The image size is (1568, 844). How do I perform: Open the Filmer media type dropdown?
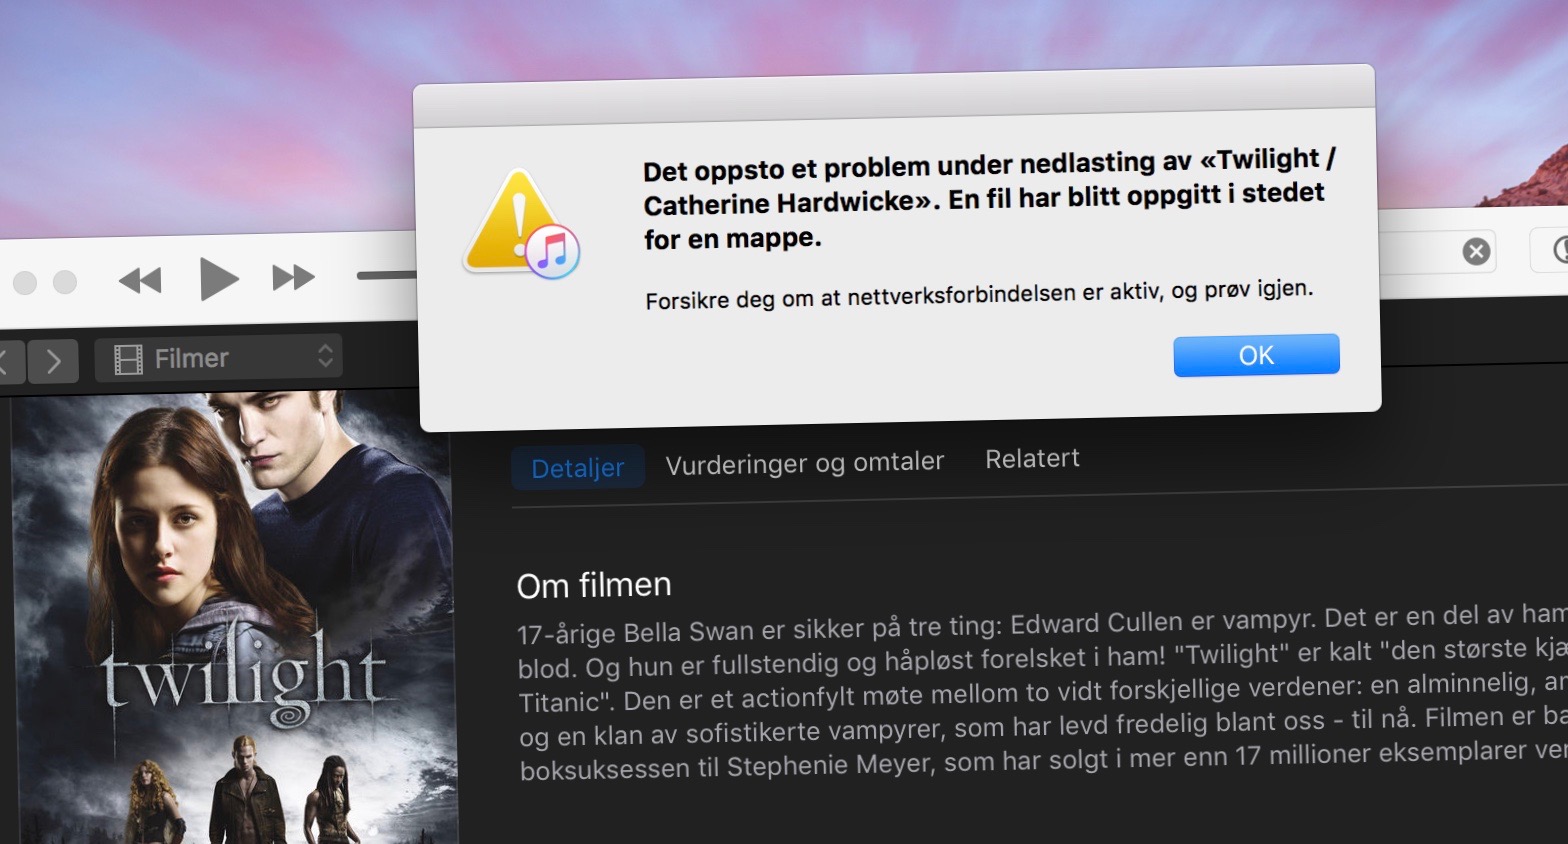(x=219, y=357)
